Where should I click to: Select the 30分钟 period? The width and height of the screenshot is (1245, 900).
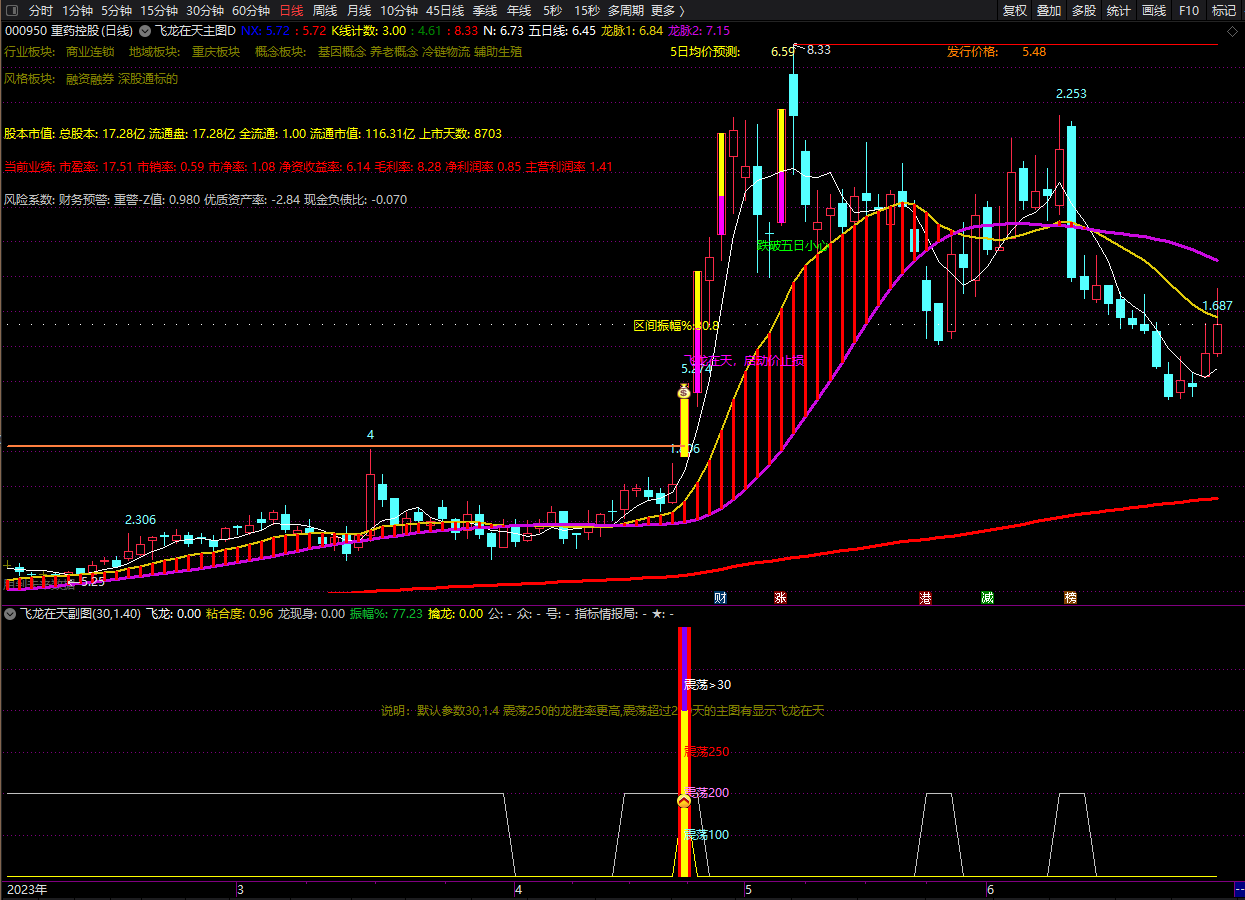tap(205, 10)
